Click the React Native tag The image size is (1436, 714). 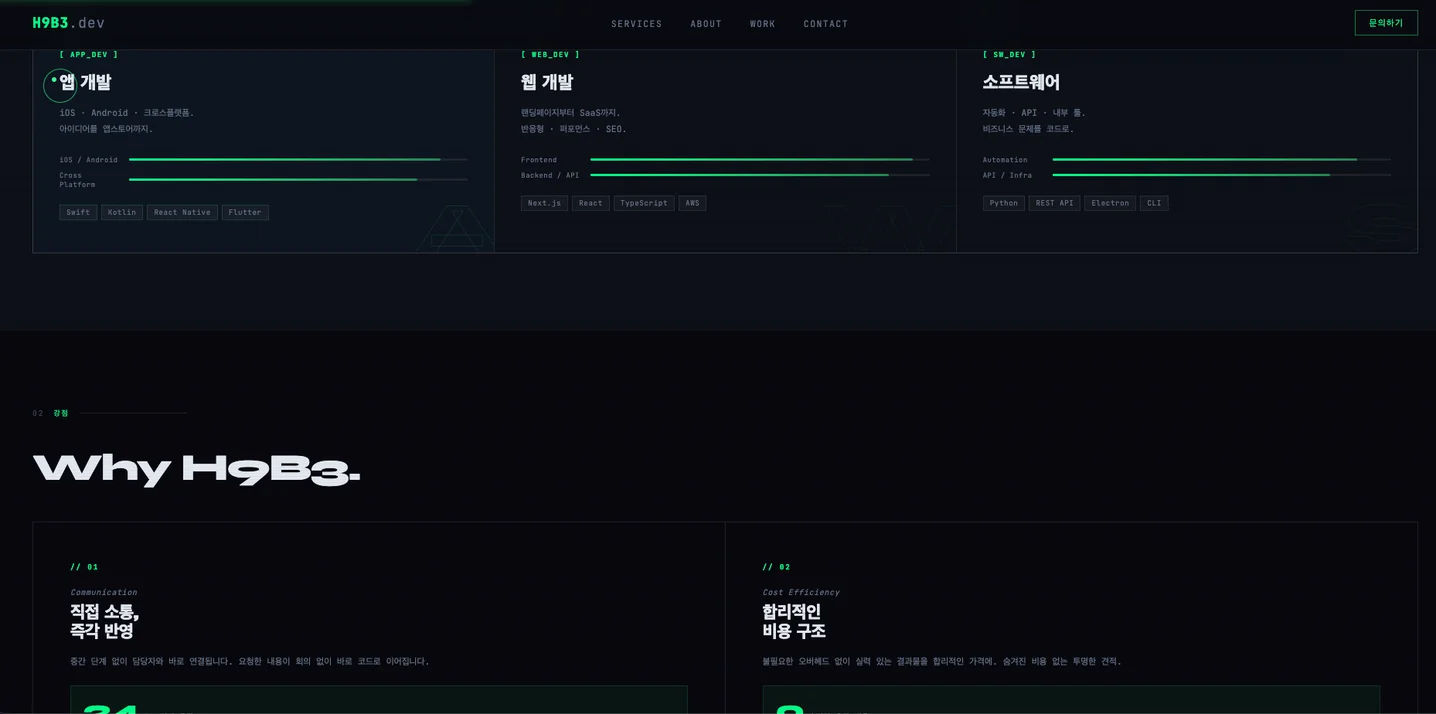click(x=182, y=212)
